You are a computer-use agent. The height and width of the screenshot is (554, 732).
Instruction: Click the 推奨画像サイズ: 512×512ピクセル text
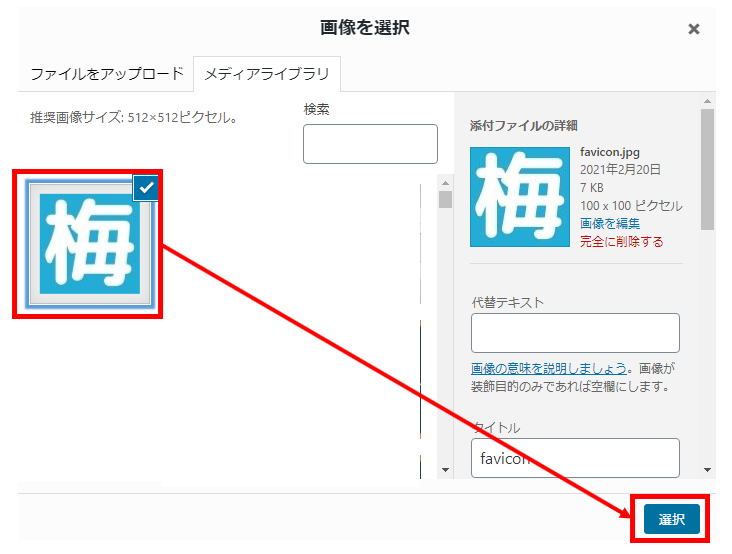click(134, 117)
